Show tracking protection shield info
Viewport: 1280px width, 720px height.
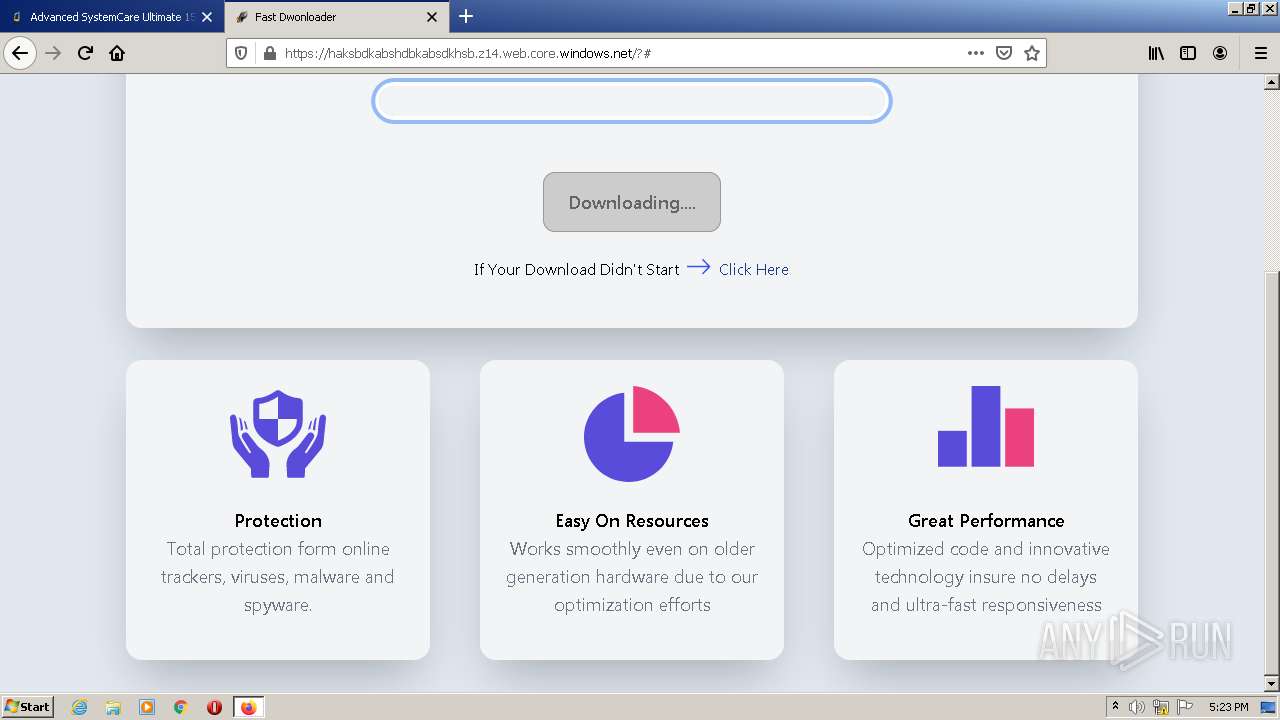(x=241, y=53)
